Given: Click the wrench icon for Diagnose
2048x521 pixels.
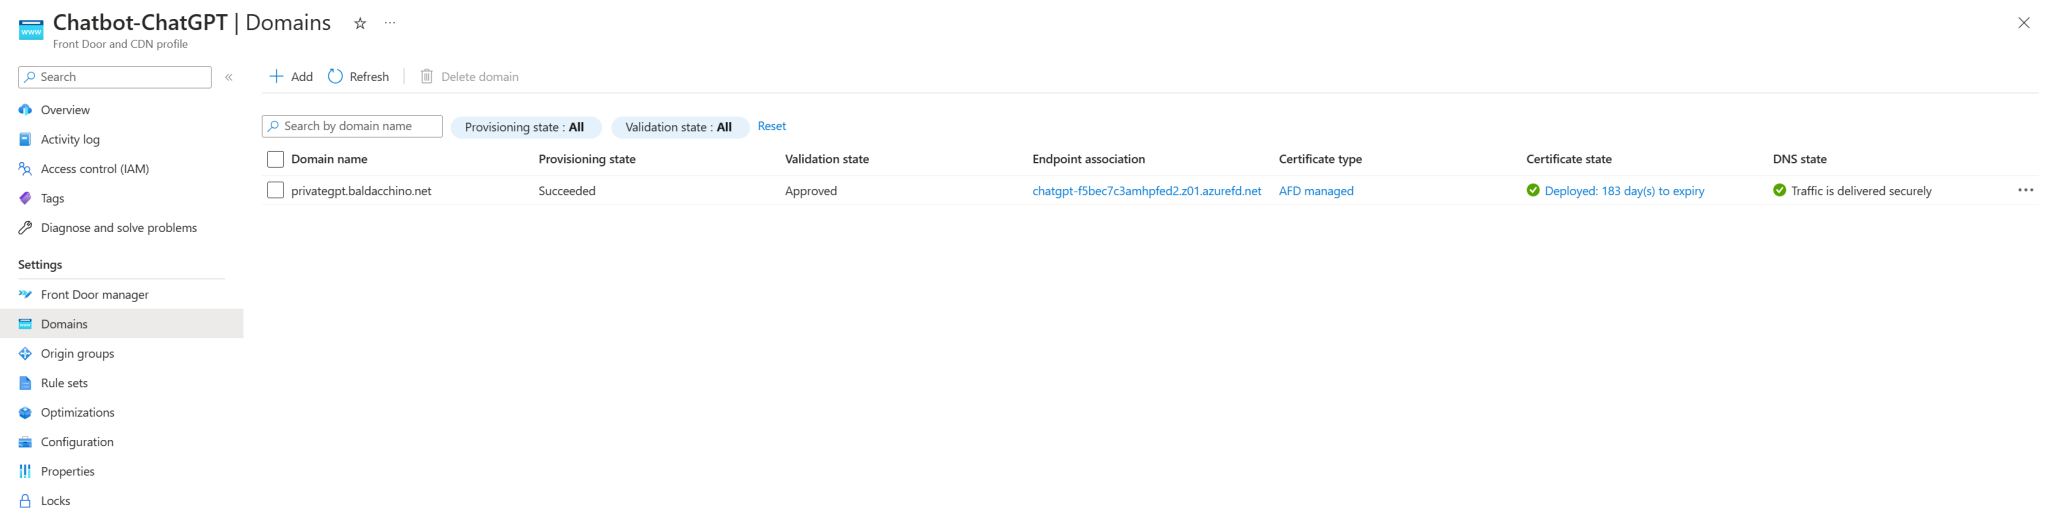Looking at the screenshot, I should [x=25, y=228].
